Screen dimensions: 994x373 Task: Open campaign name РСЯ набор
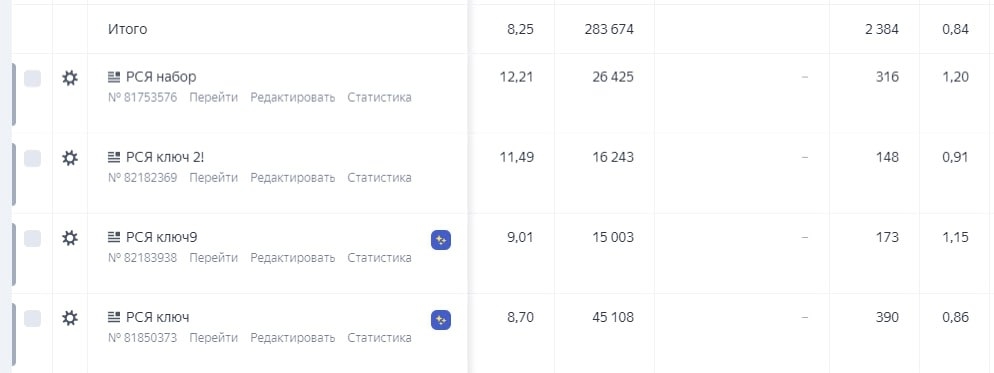click(161, 77)
